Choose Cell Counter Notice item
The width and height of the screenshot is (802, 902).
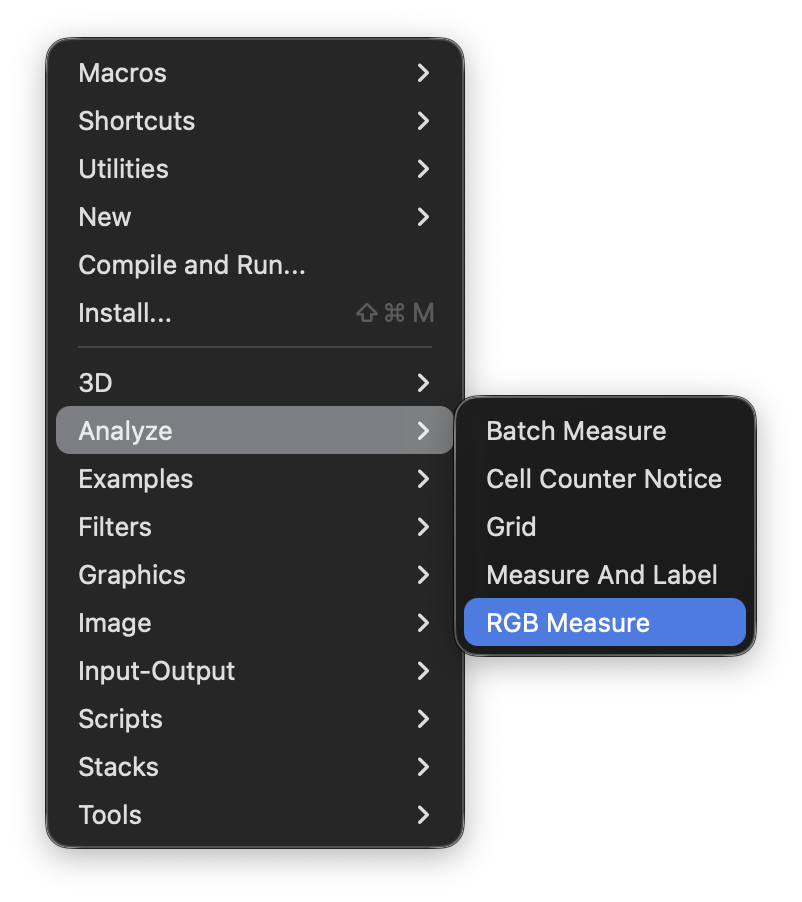[x=604, y=479]
